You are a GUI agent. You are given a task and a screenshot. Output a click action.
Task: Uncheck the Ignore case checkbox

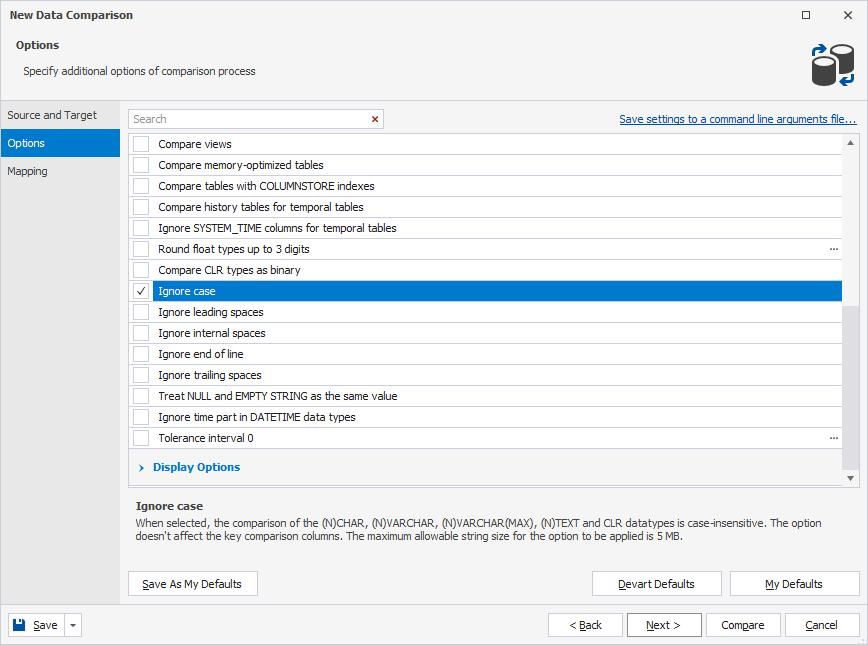[x=141, y=291]
